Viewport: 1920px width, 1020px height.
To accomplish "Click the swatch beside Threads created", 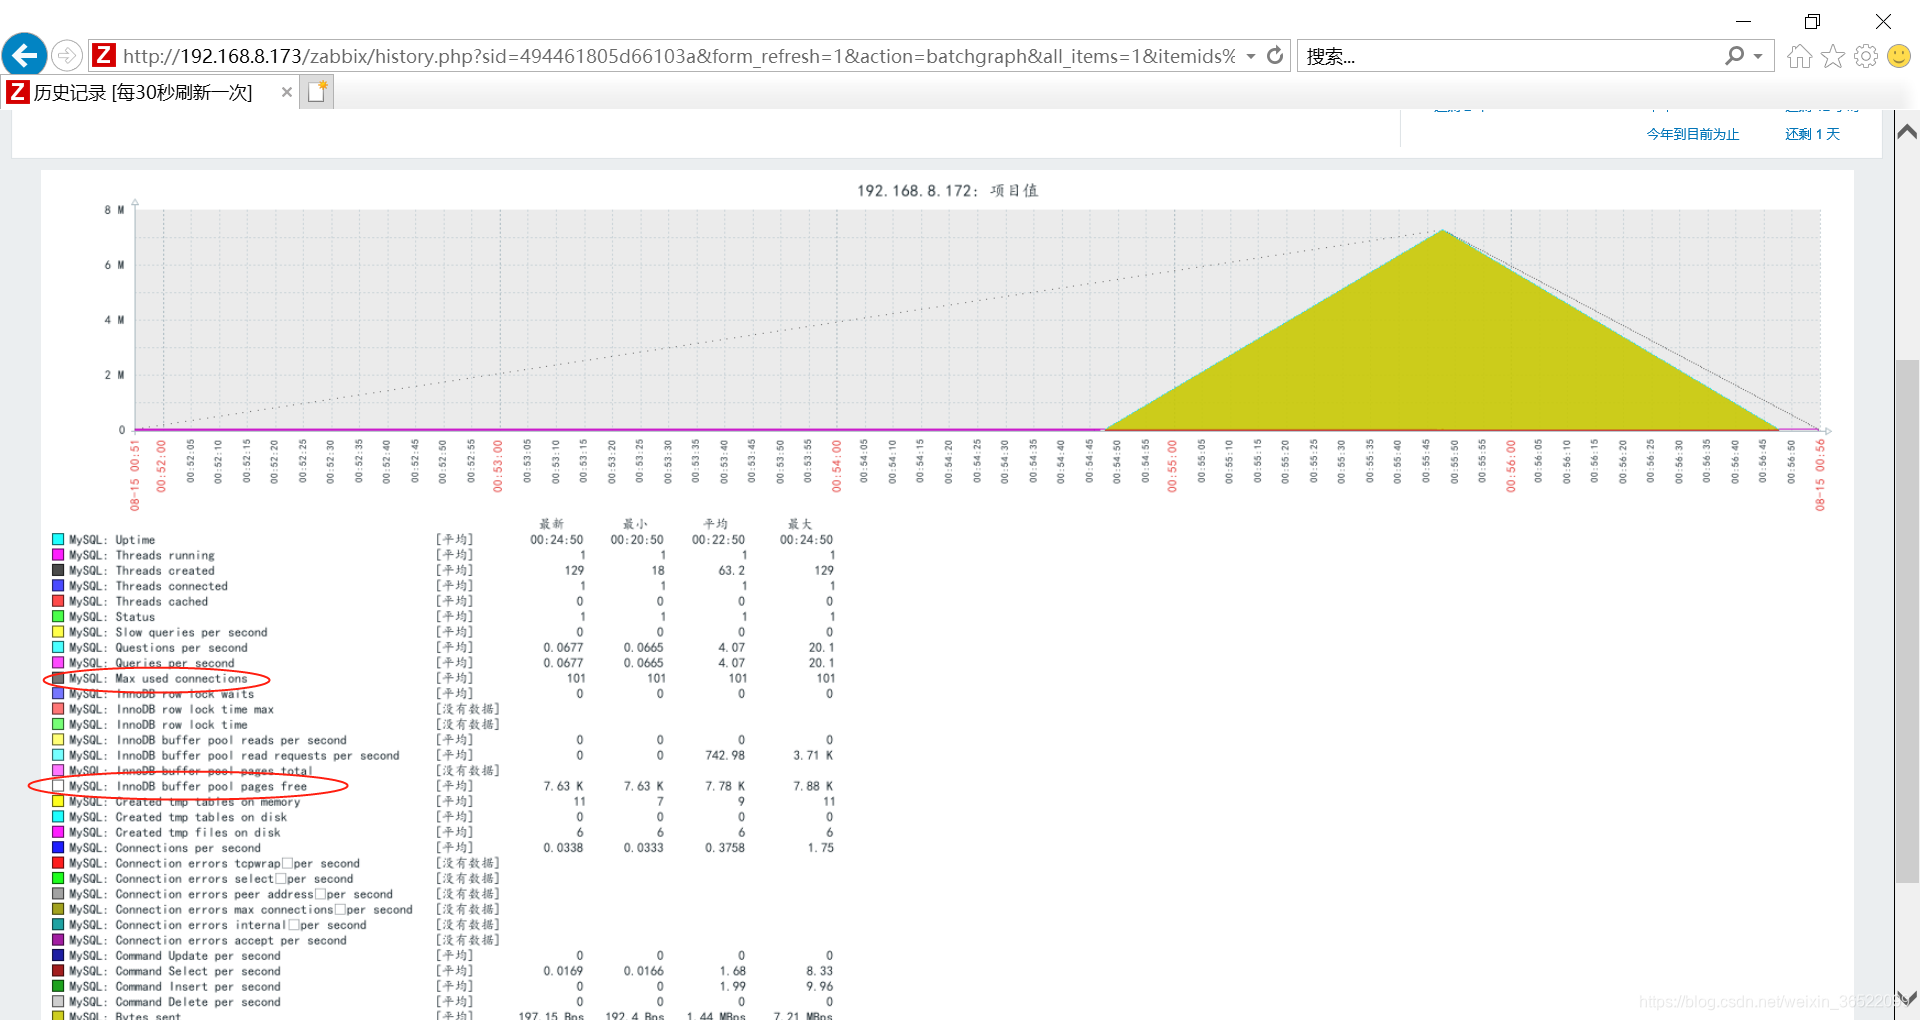I will pyautogui.click(x=58, y=570).
